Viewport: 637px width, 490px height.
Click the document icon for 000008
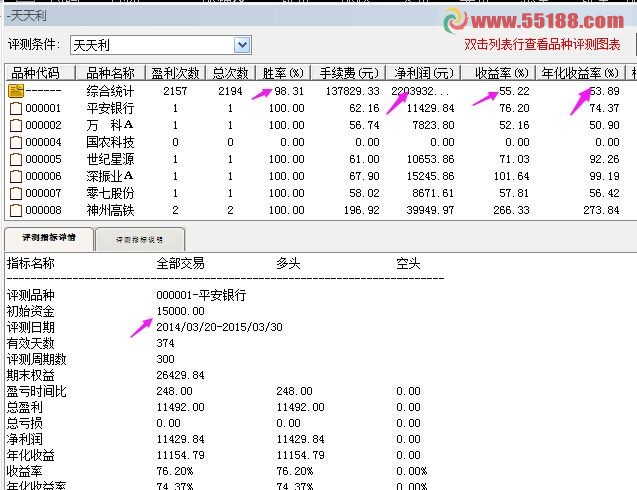click(x=16, y=210)
